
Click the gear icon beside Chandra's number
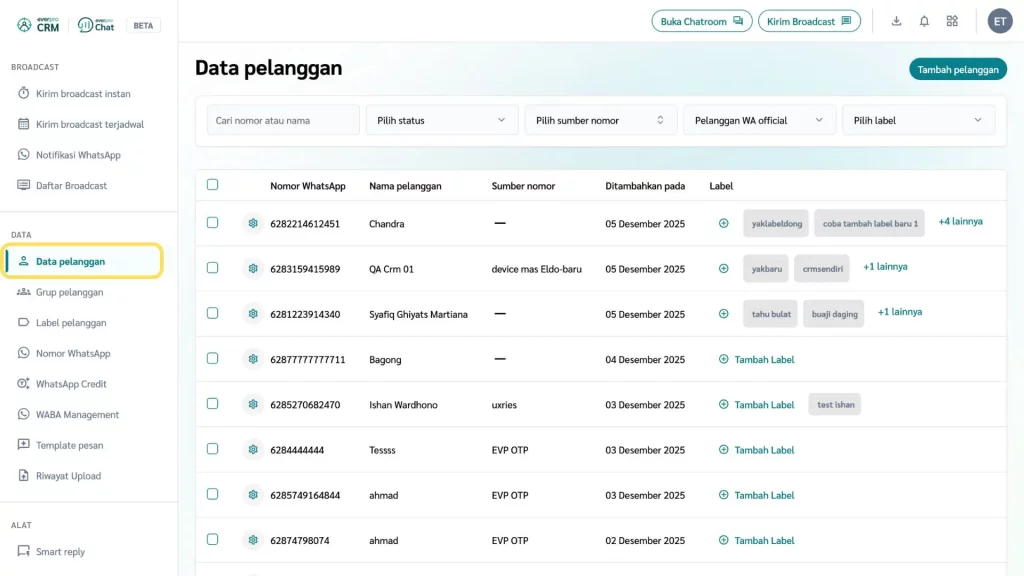(252, 223)
